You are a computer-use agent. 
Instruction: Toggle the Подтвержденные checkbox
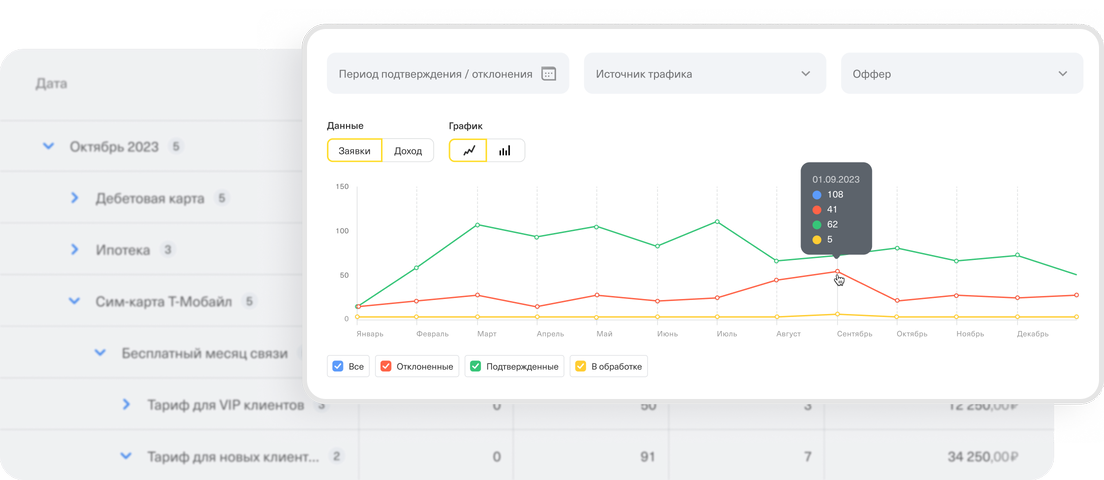(476, 366)
